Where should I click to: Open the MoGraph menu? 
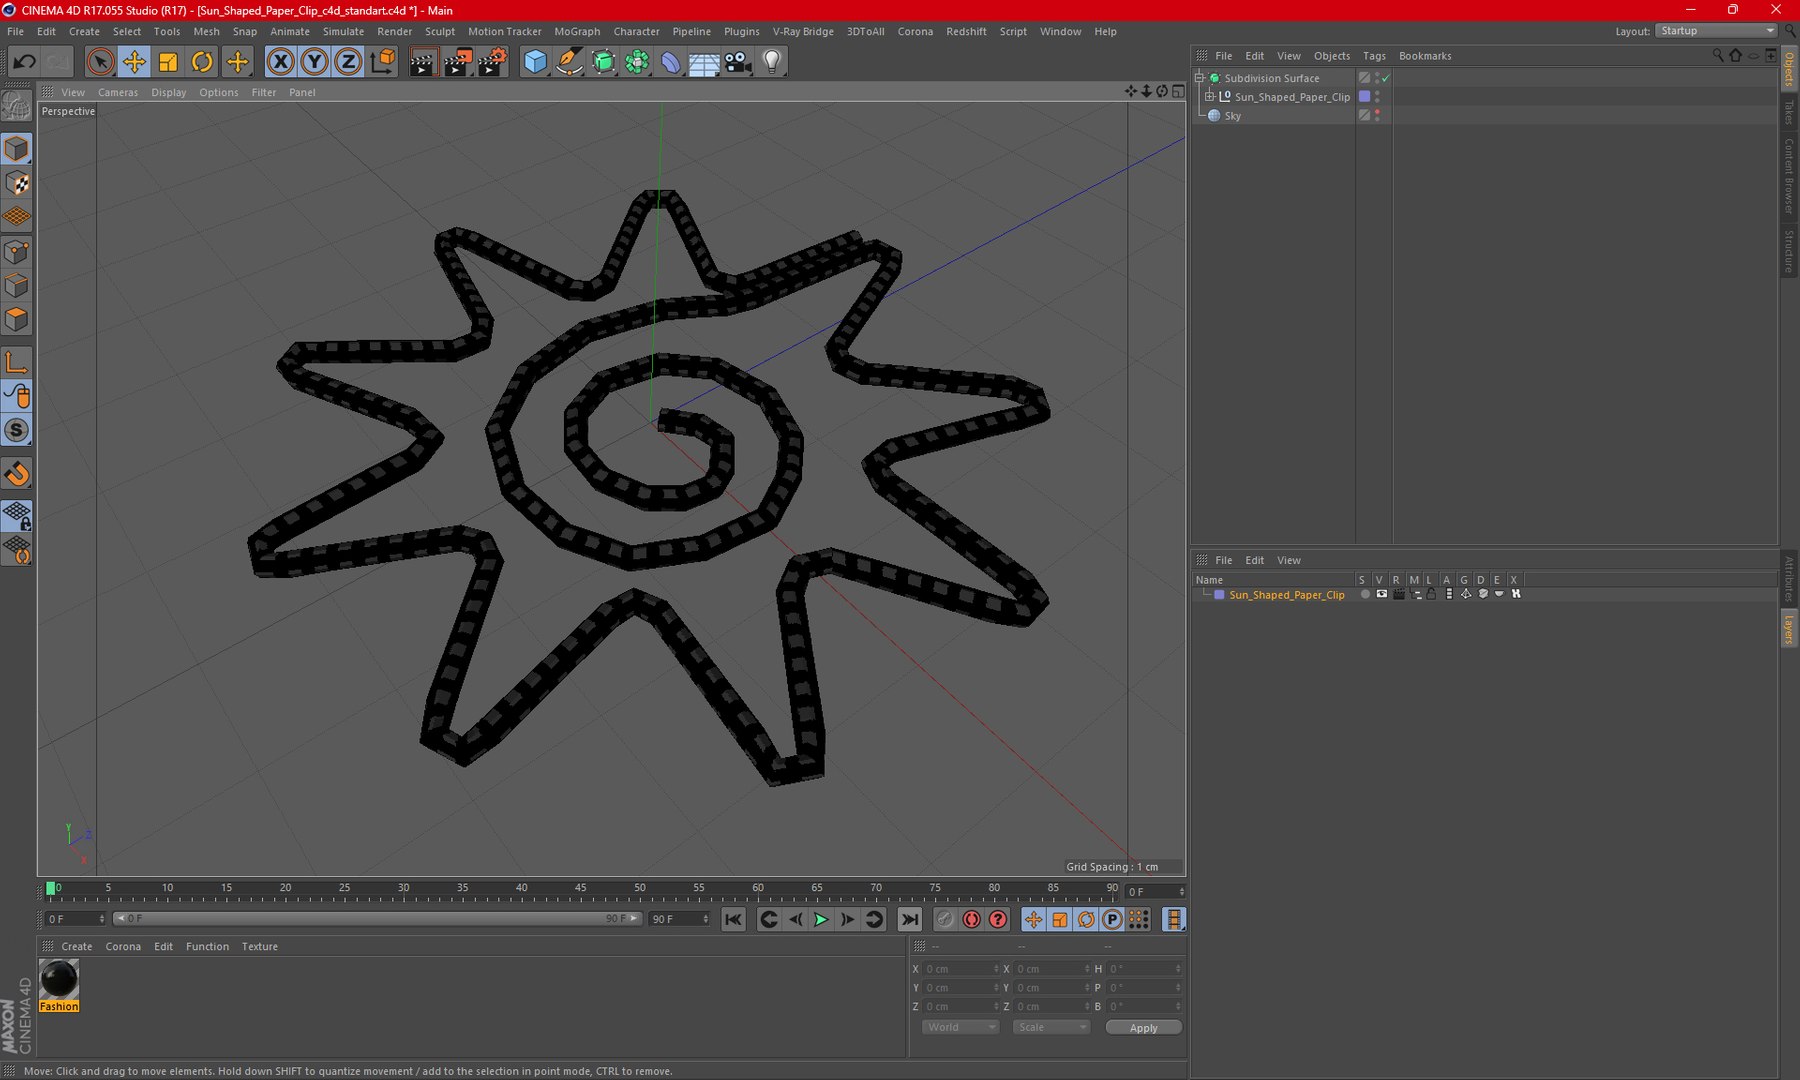coord(577,32)
